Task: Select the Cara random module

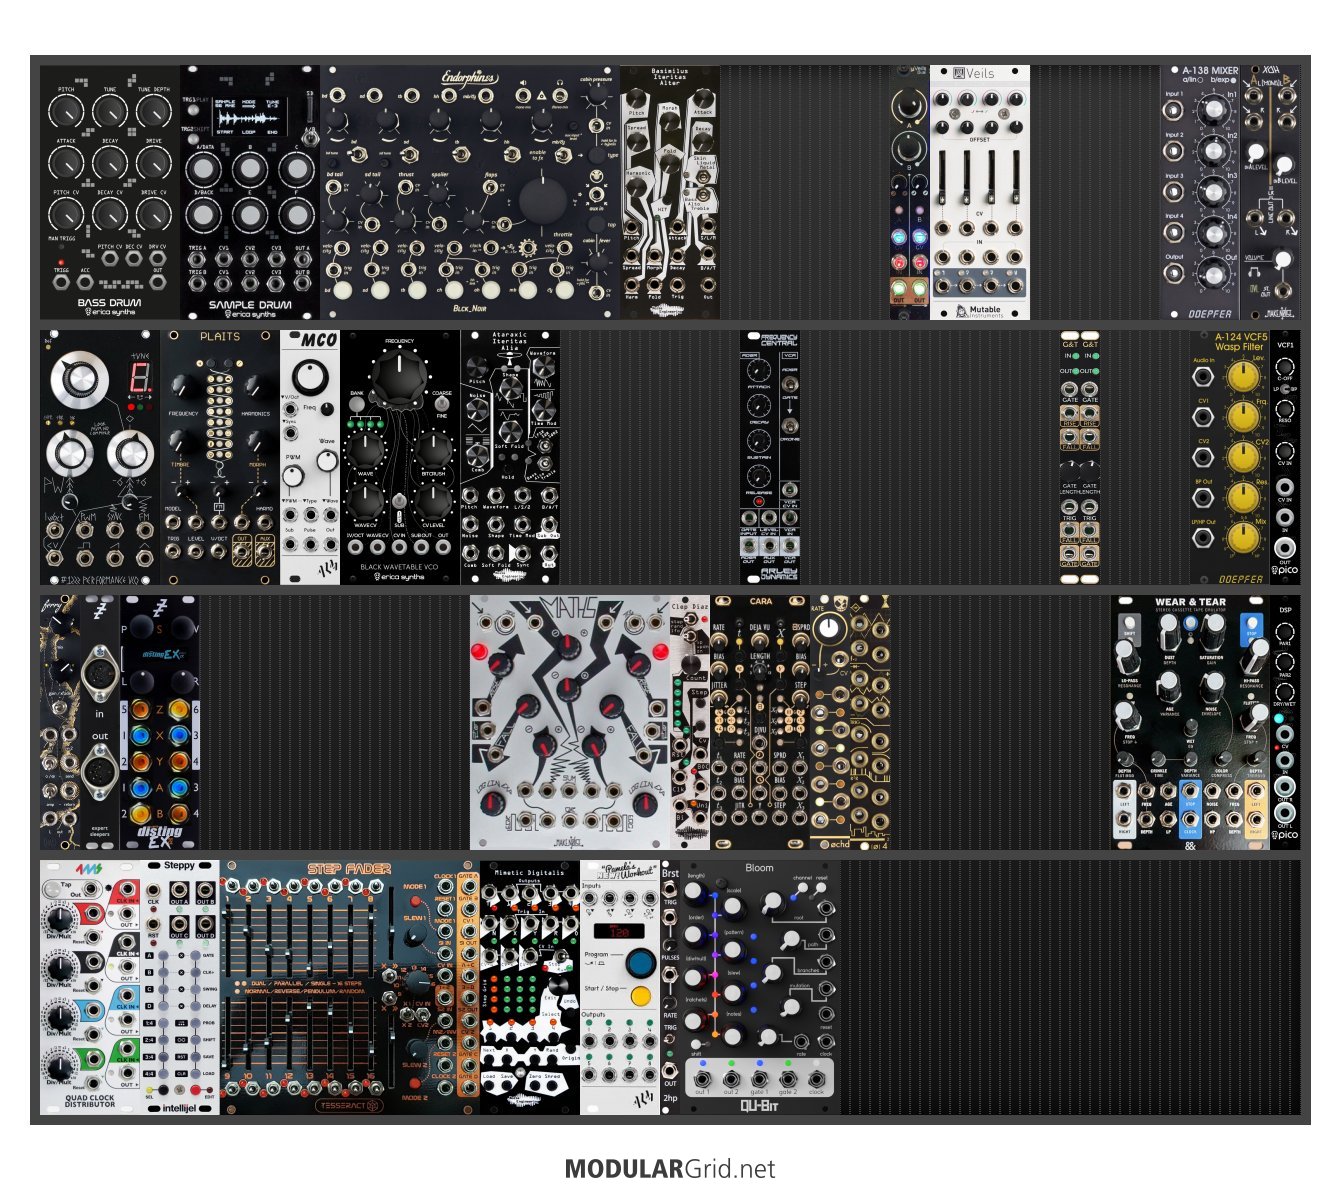Action: click(x=760, y=723)
